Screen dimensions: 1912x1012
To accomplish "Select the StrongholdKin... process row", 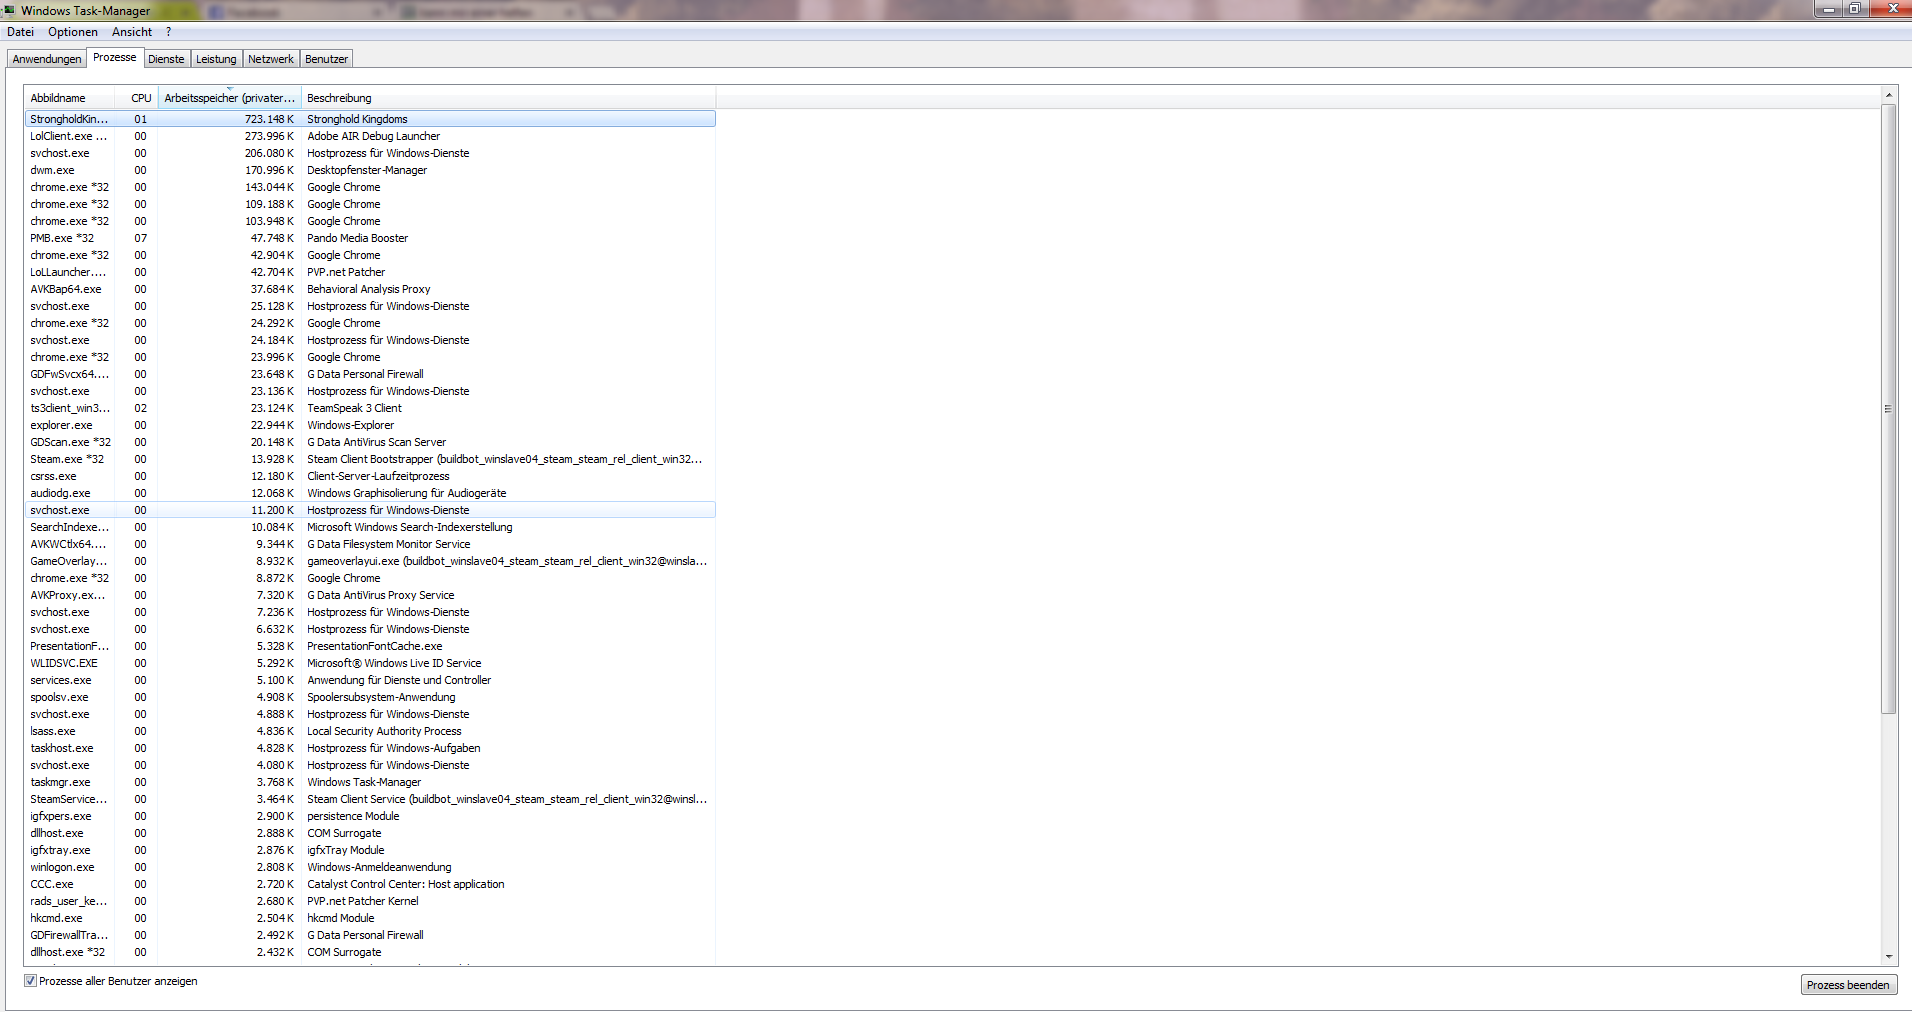I will pos(370,119).
